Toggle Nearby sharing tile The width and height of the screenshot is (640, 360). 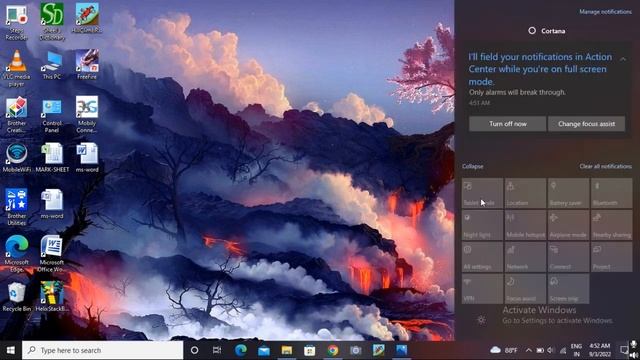pyautogui.click(x=611, y=225)
